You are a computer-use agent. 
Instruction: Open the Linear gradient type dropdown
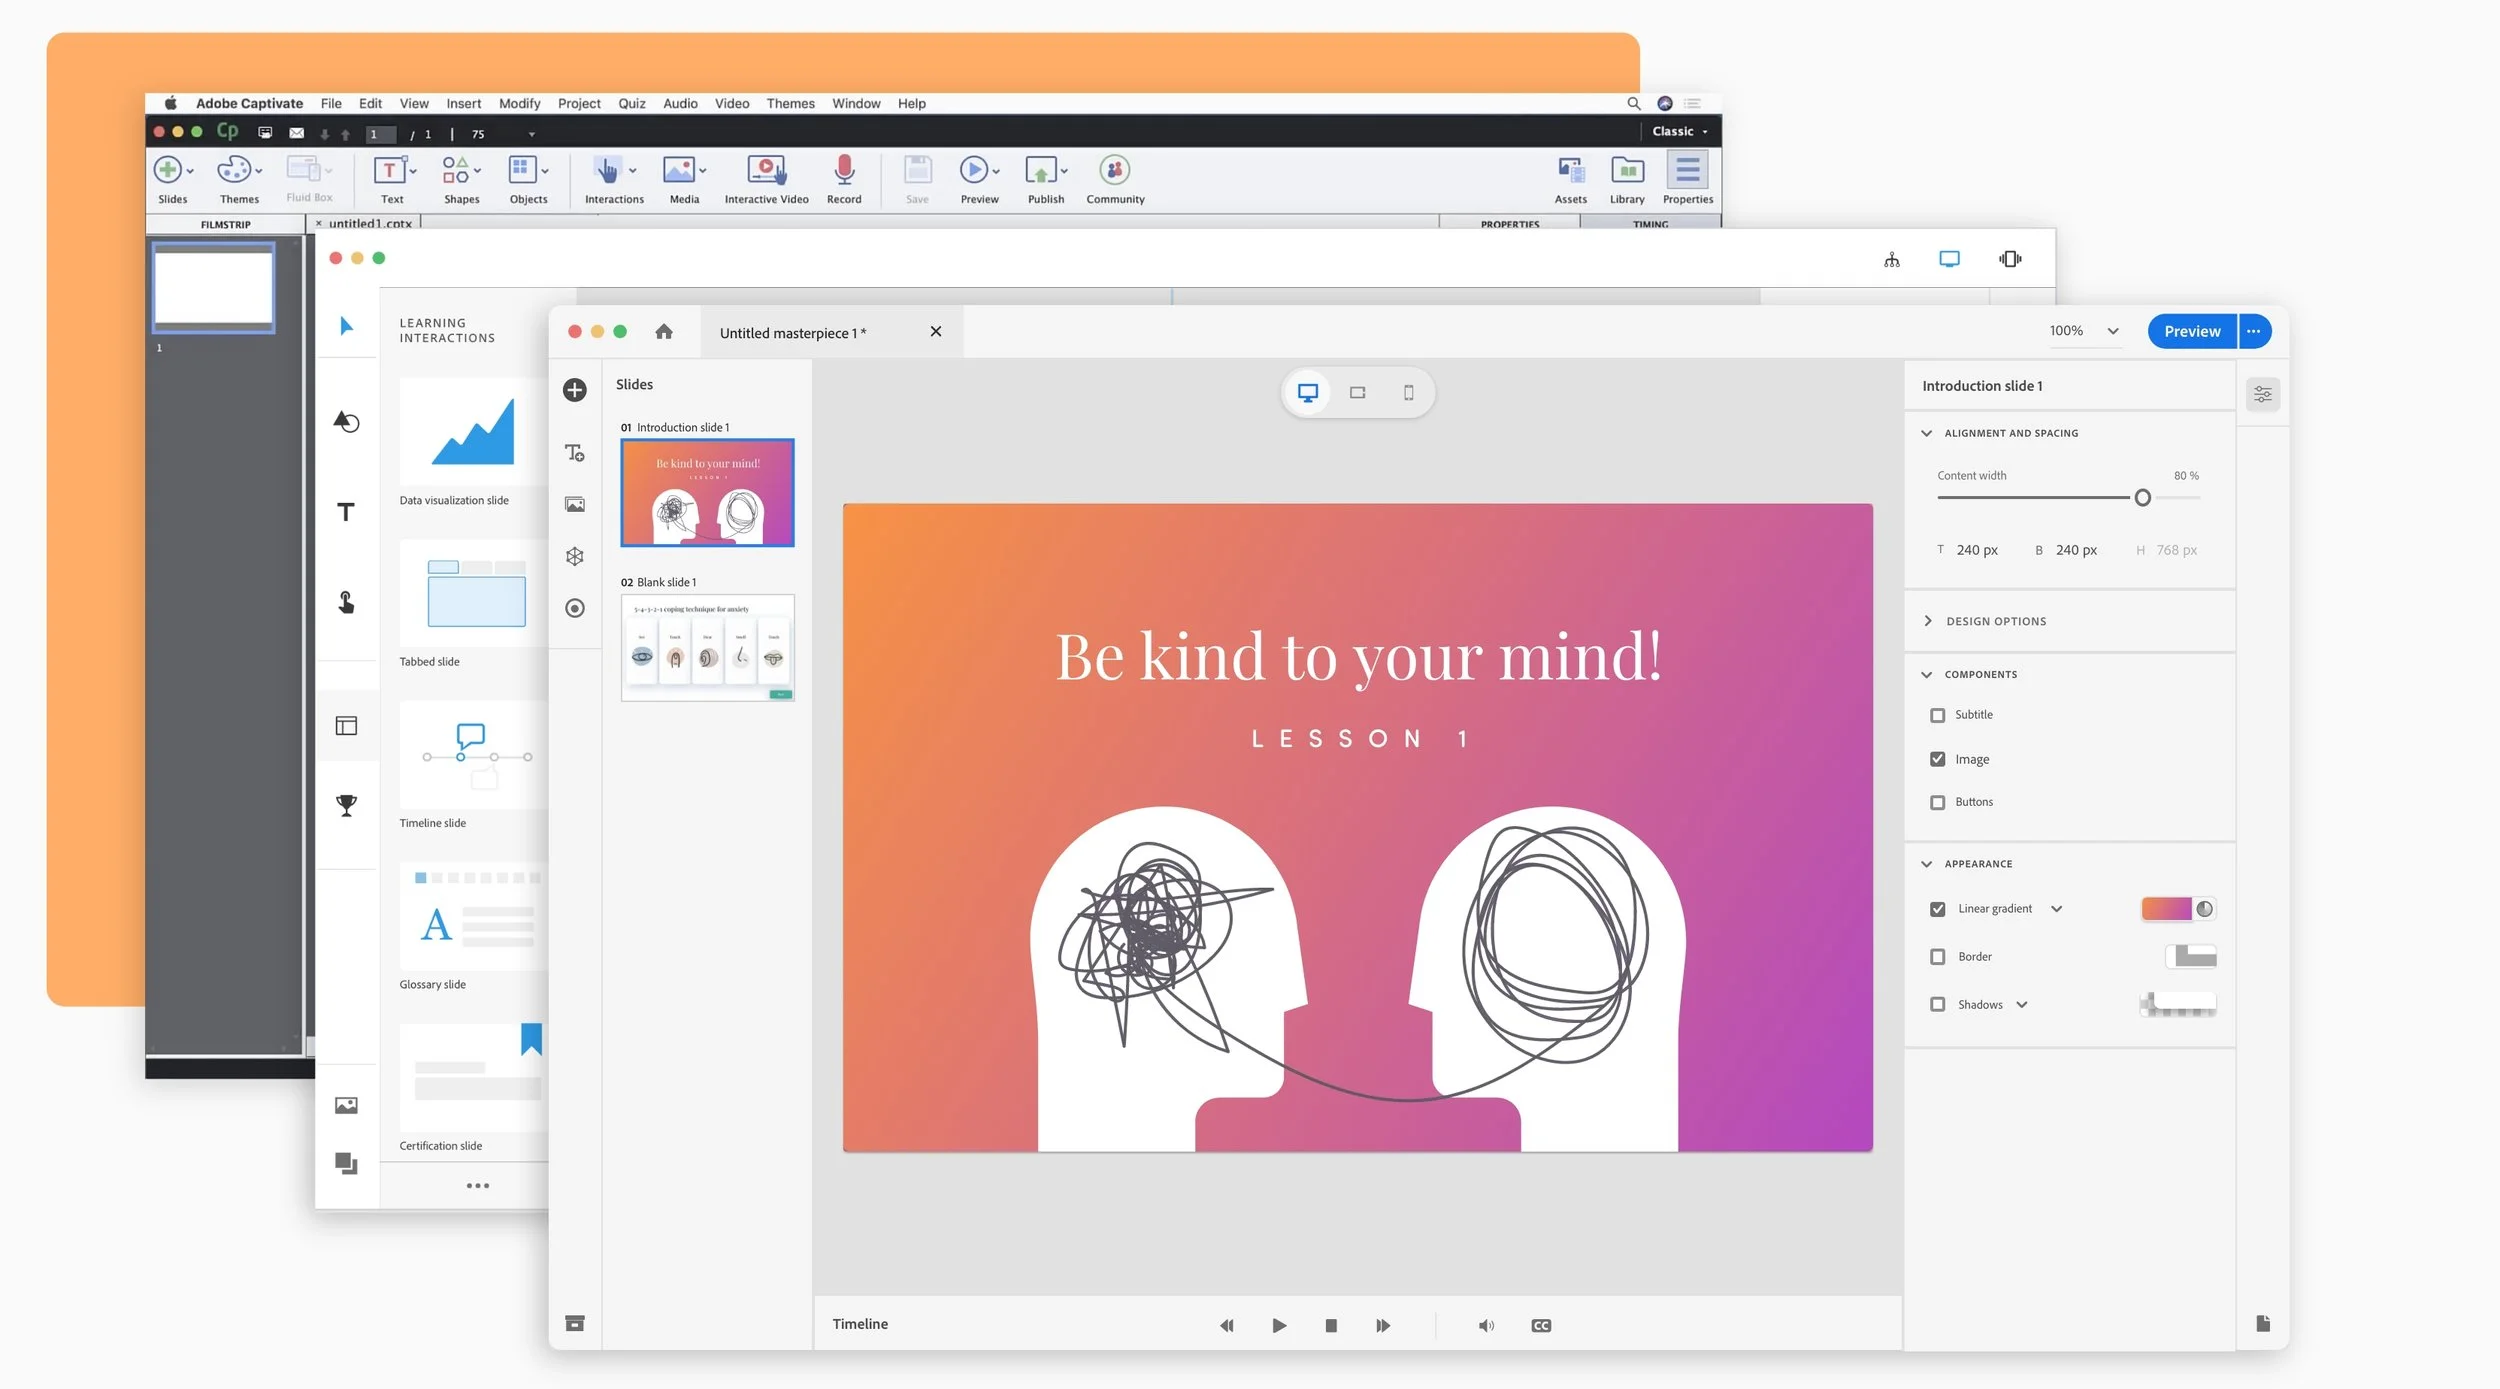2056,909
